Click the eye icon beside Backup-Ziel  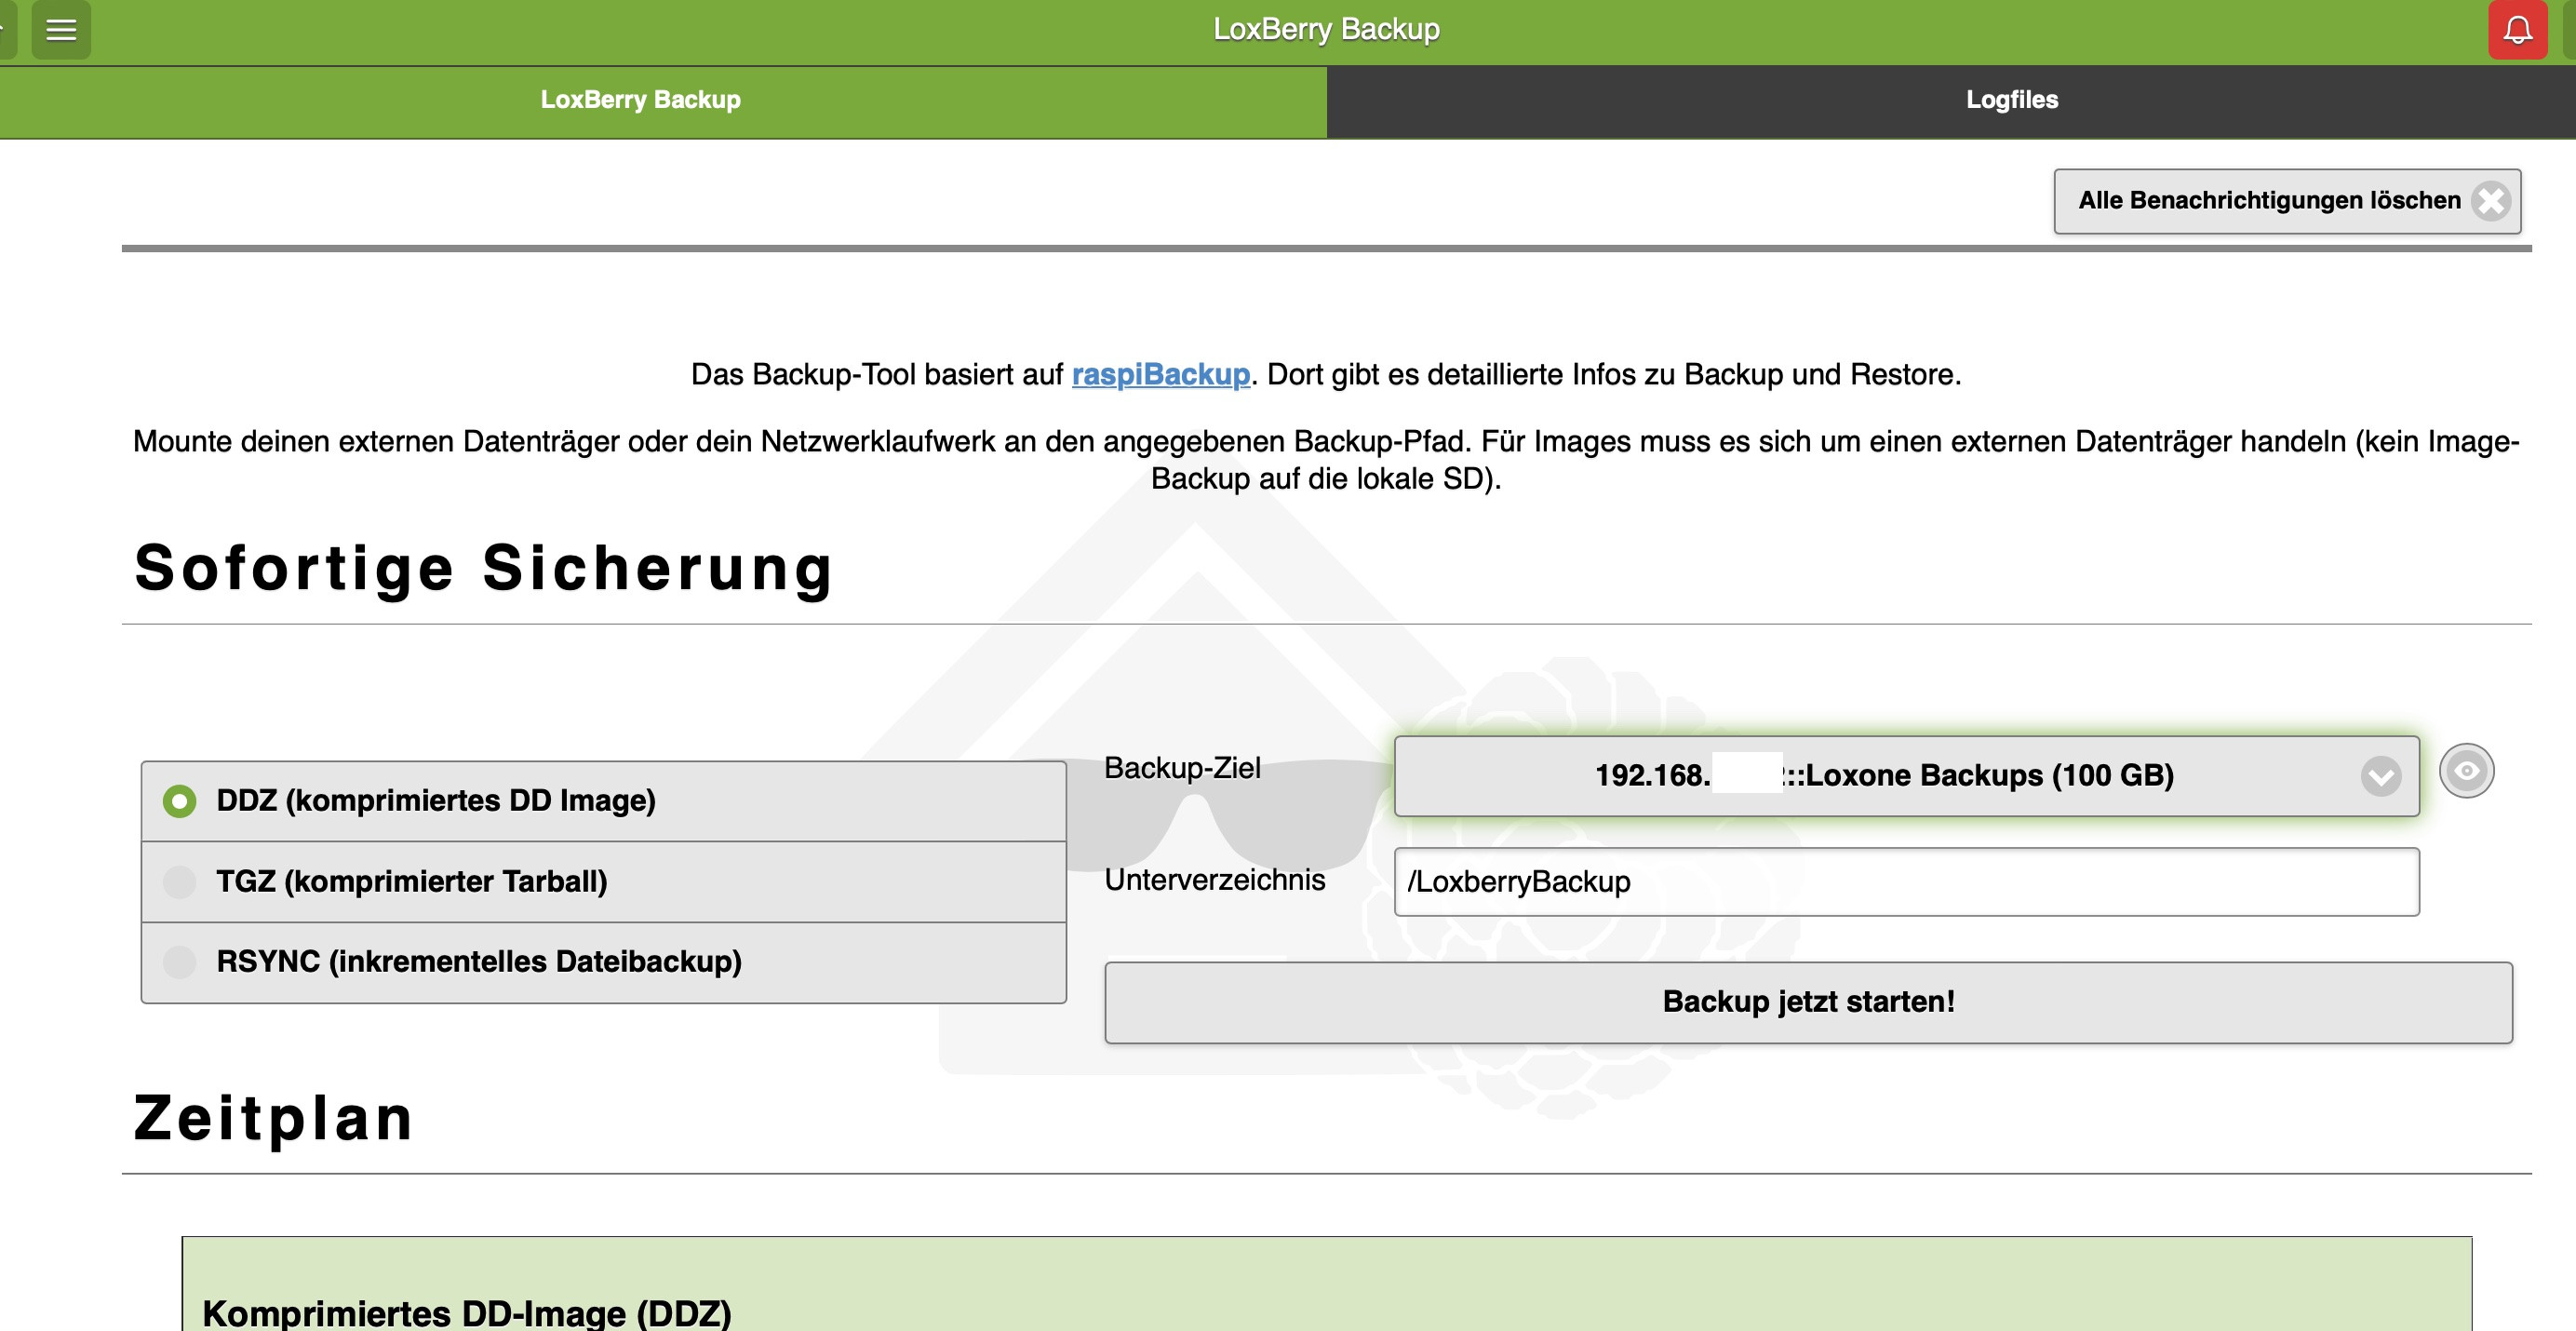2466,771
